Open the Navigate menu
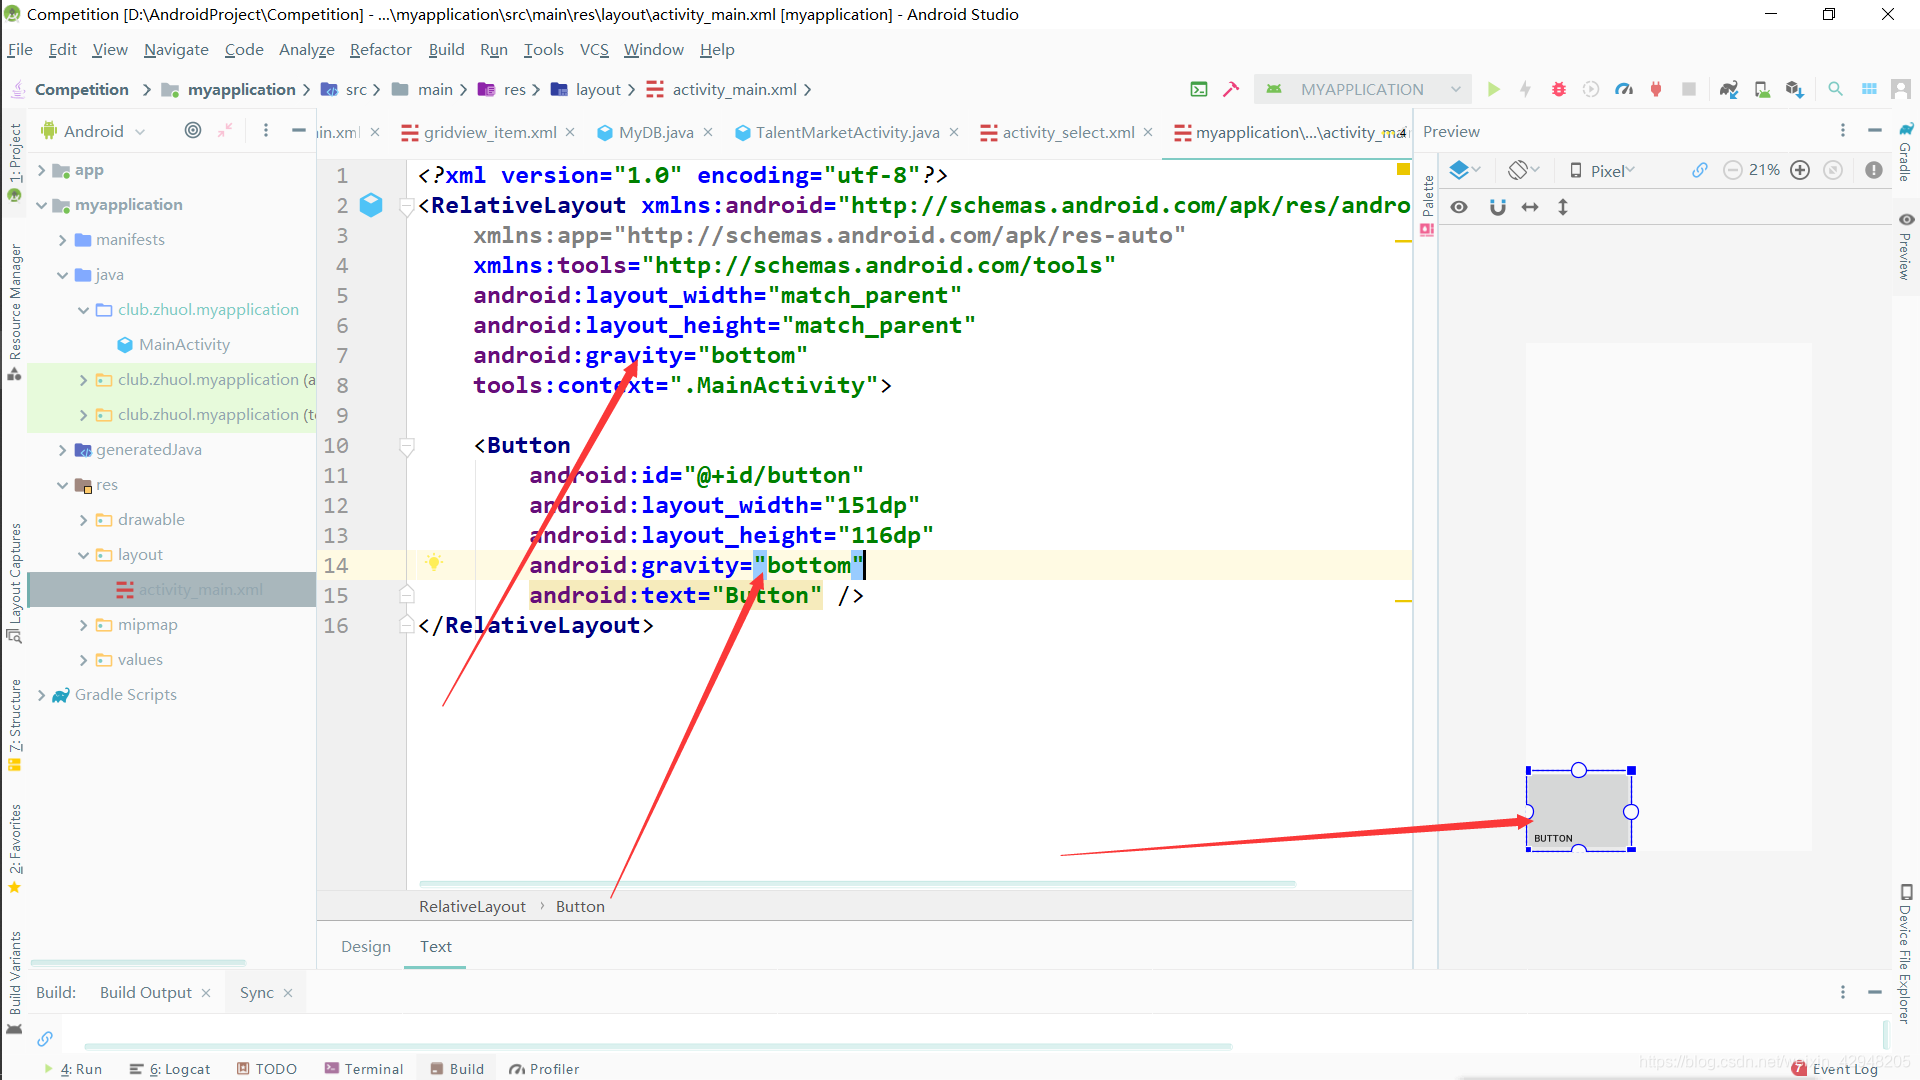 pos(173,49)
